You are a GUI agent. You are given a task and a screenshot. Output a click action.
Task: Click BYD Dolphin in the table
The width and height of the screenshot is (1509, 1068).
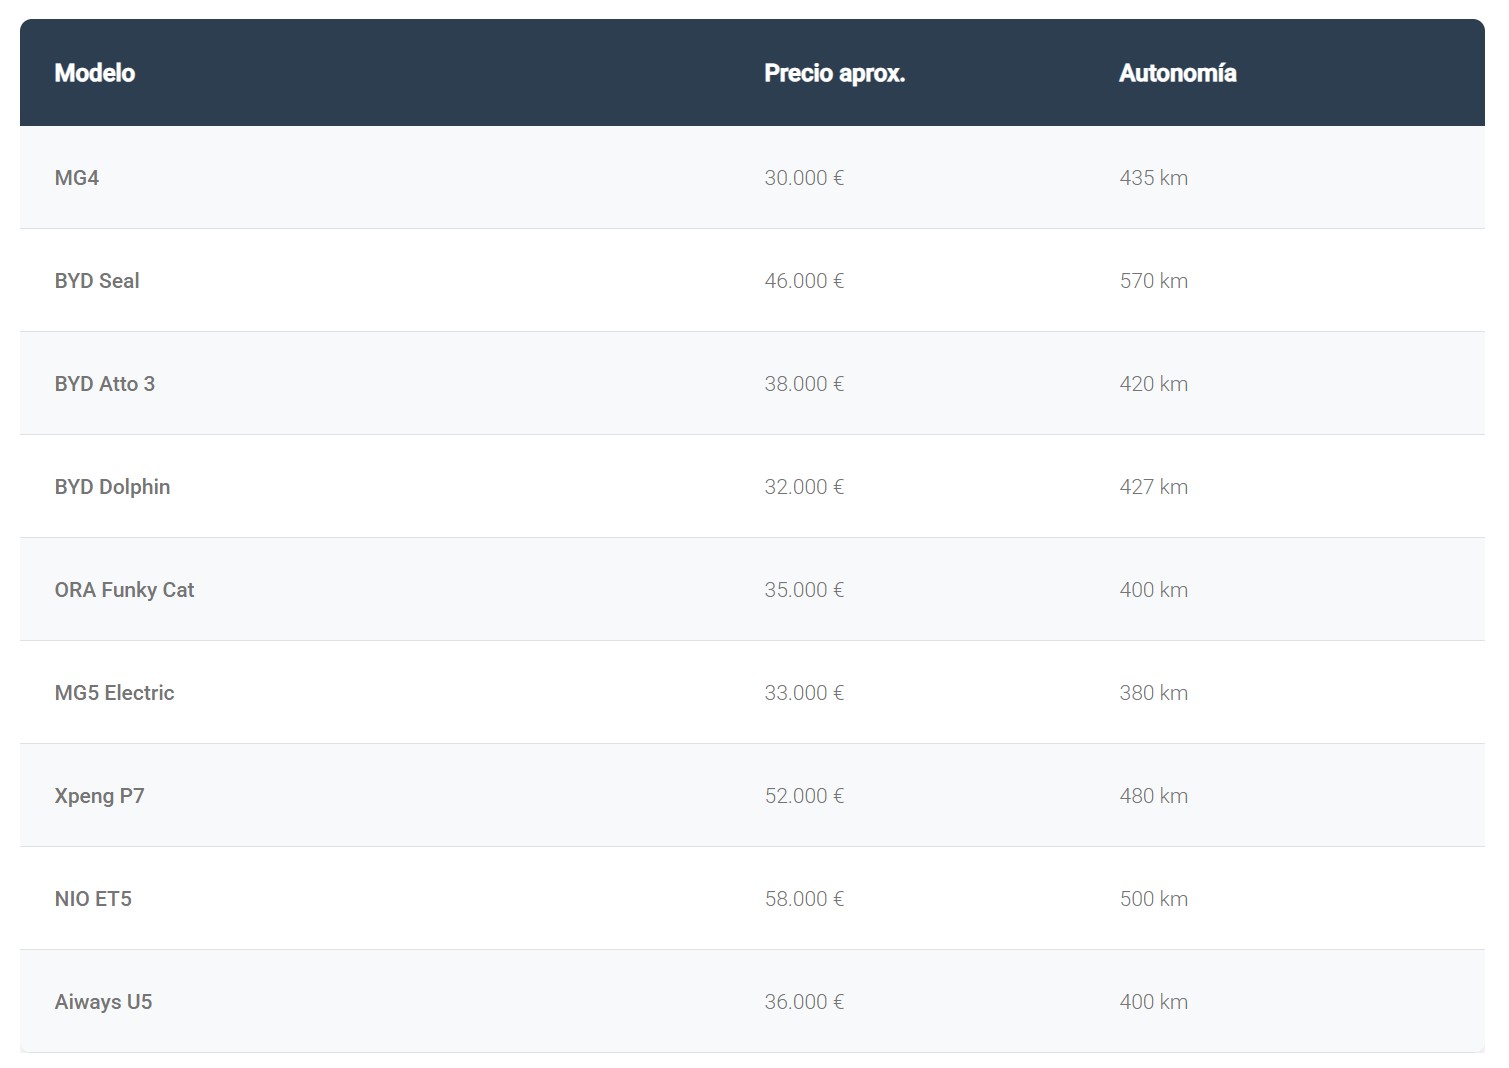pyautogui.click(x=112, y=487)
